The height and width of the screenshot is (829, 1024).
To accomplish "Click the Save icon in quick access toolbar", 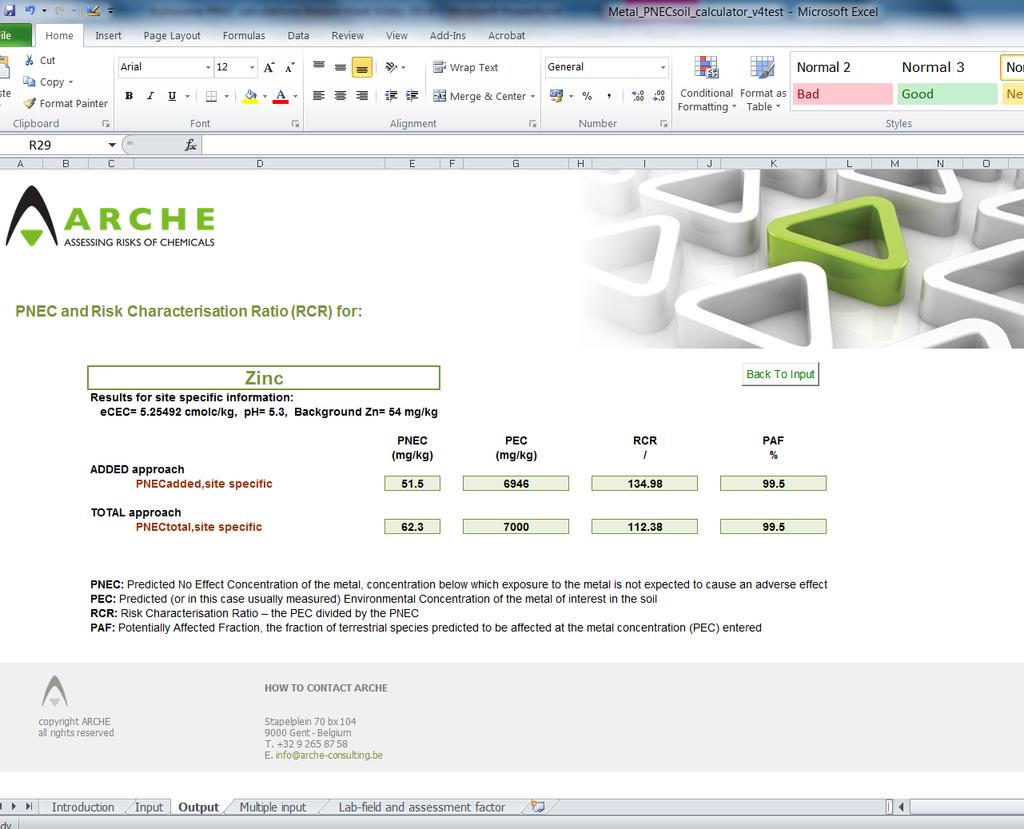I will point(10,10).
